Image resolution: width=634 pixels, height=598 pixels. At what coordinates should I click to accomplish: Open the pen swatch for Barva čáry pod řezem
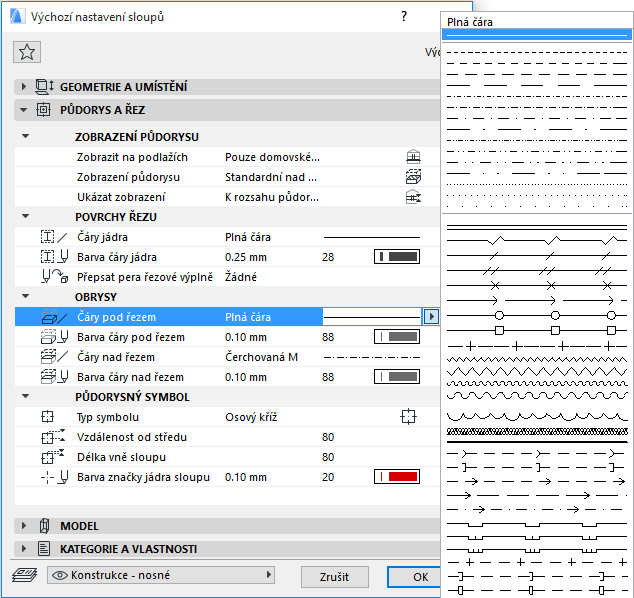click(x=397, y=336)
